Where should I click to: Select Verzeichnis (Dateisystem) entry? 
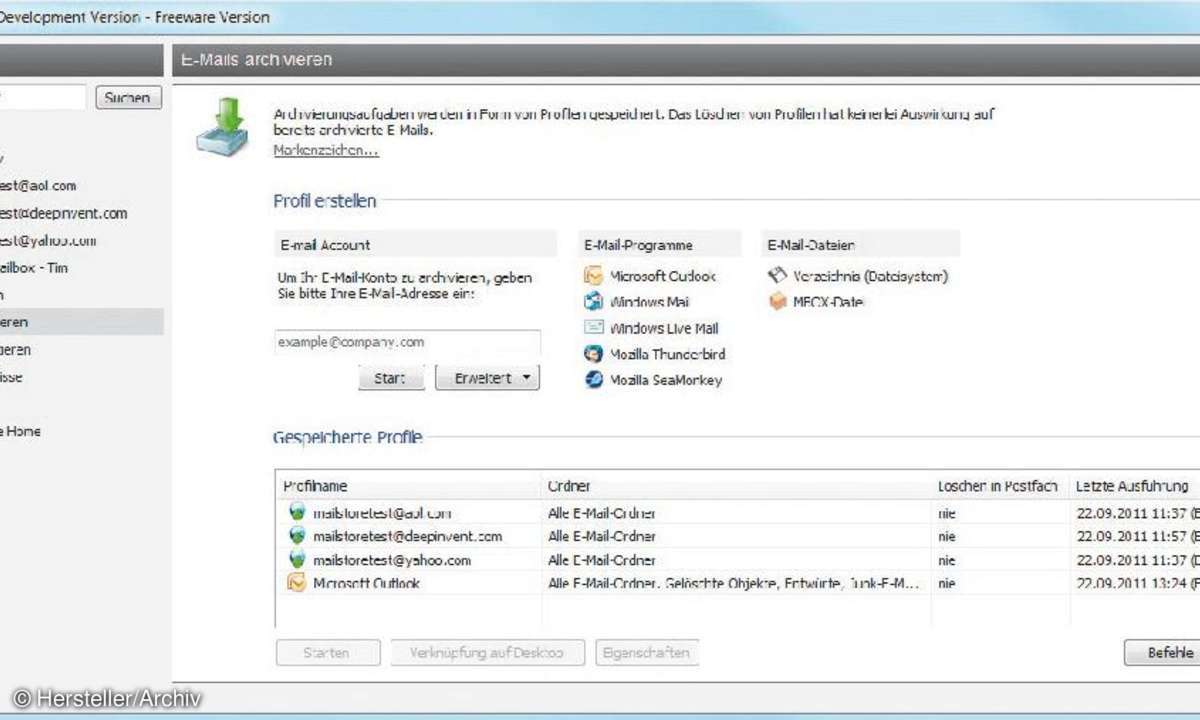(870, 276)
